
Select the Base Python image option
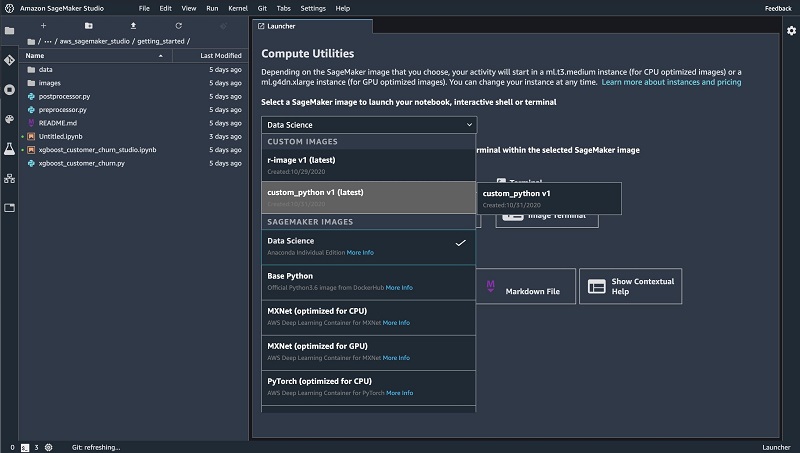pyautogui.click(x=368, y=282)
